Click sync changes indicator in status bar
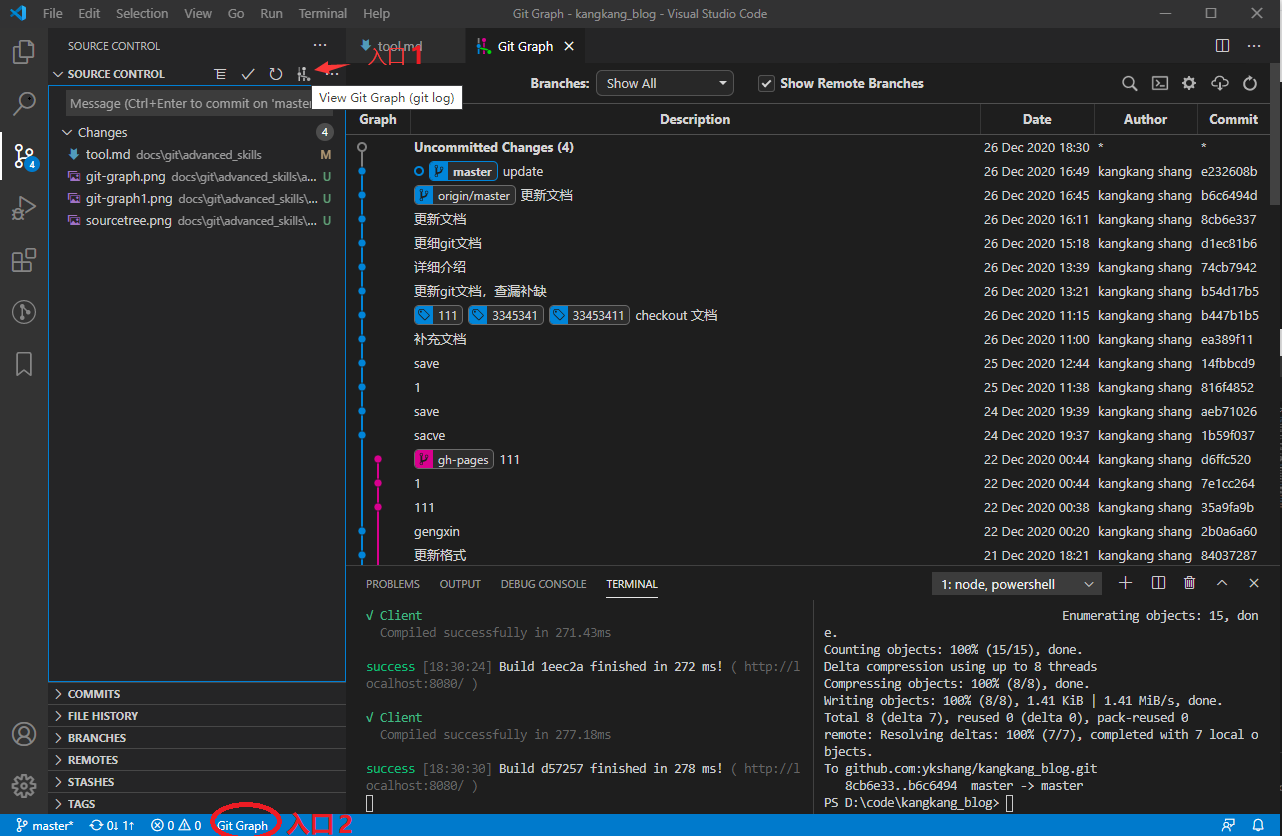Viewport: 1282px width, 836px height. pos(112,825)
